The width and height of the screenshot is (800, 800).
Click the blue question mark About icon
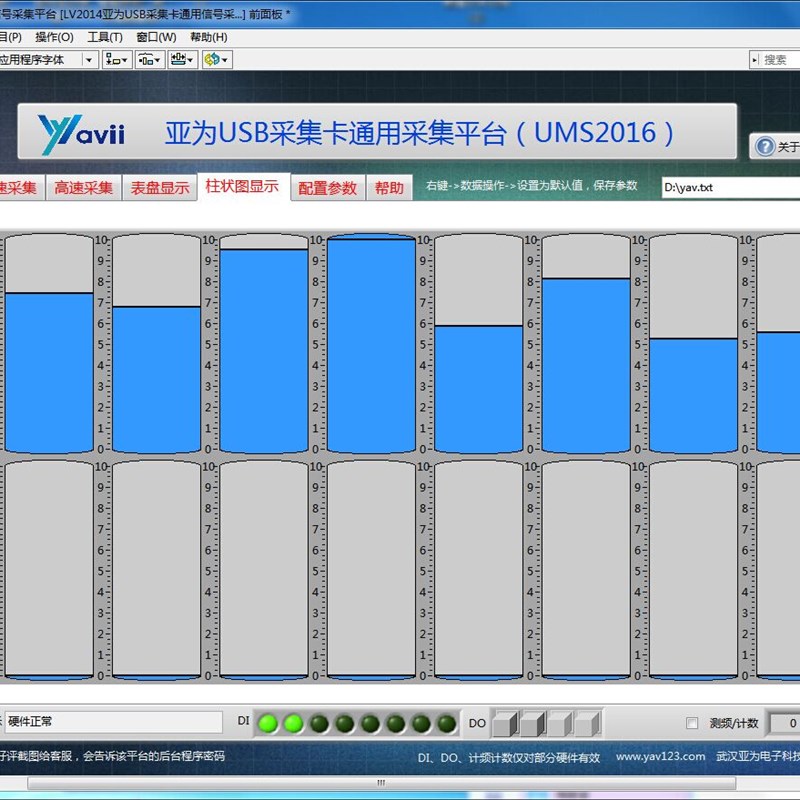pos(765,147)
